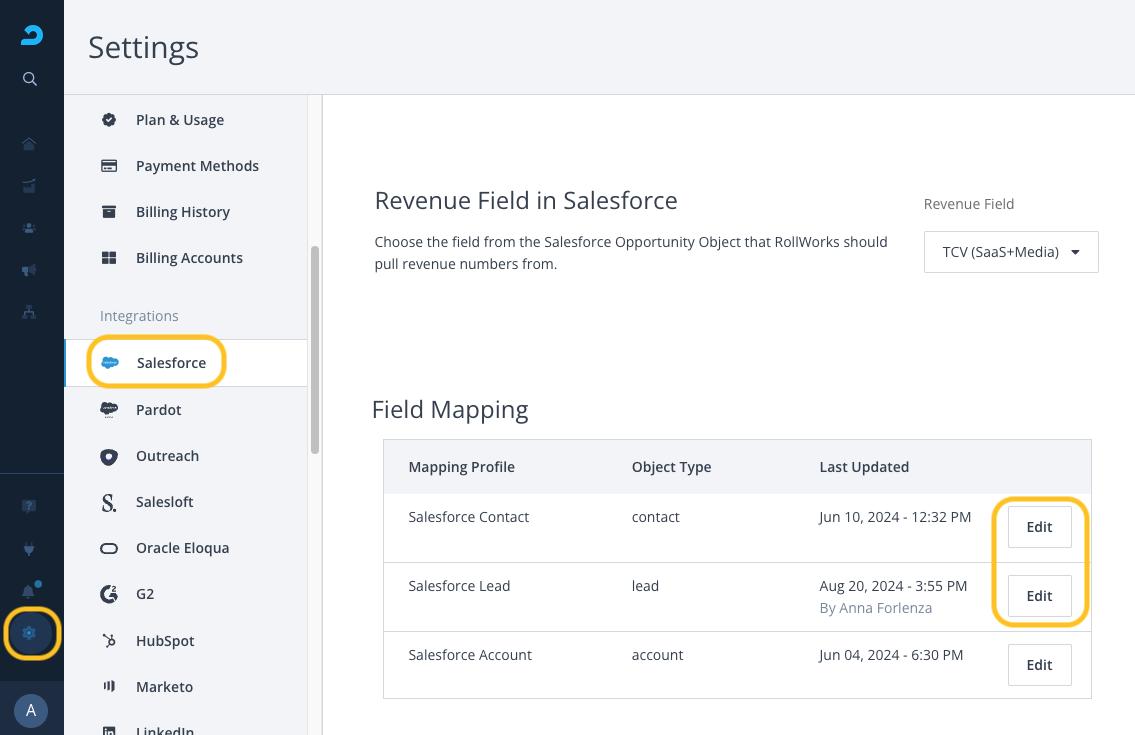
Task: Click the RollWorks logo in the sidebar
Action: point(31,36)
